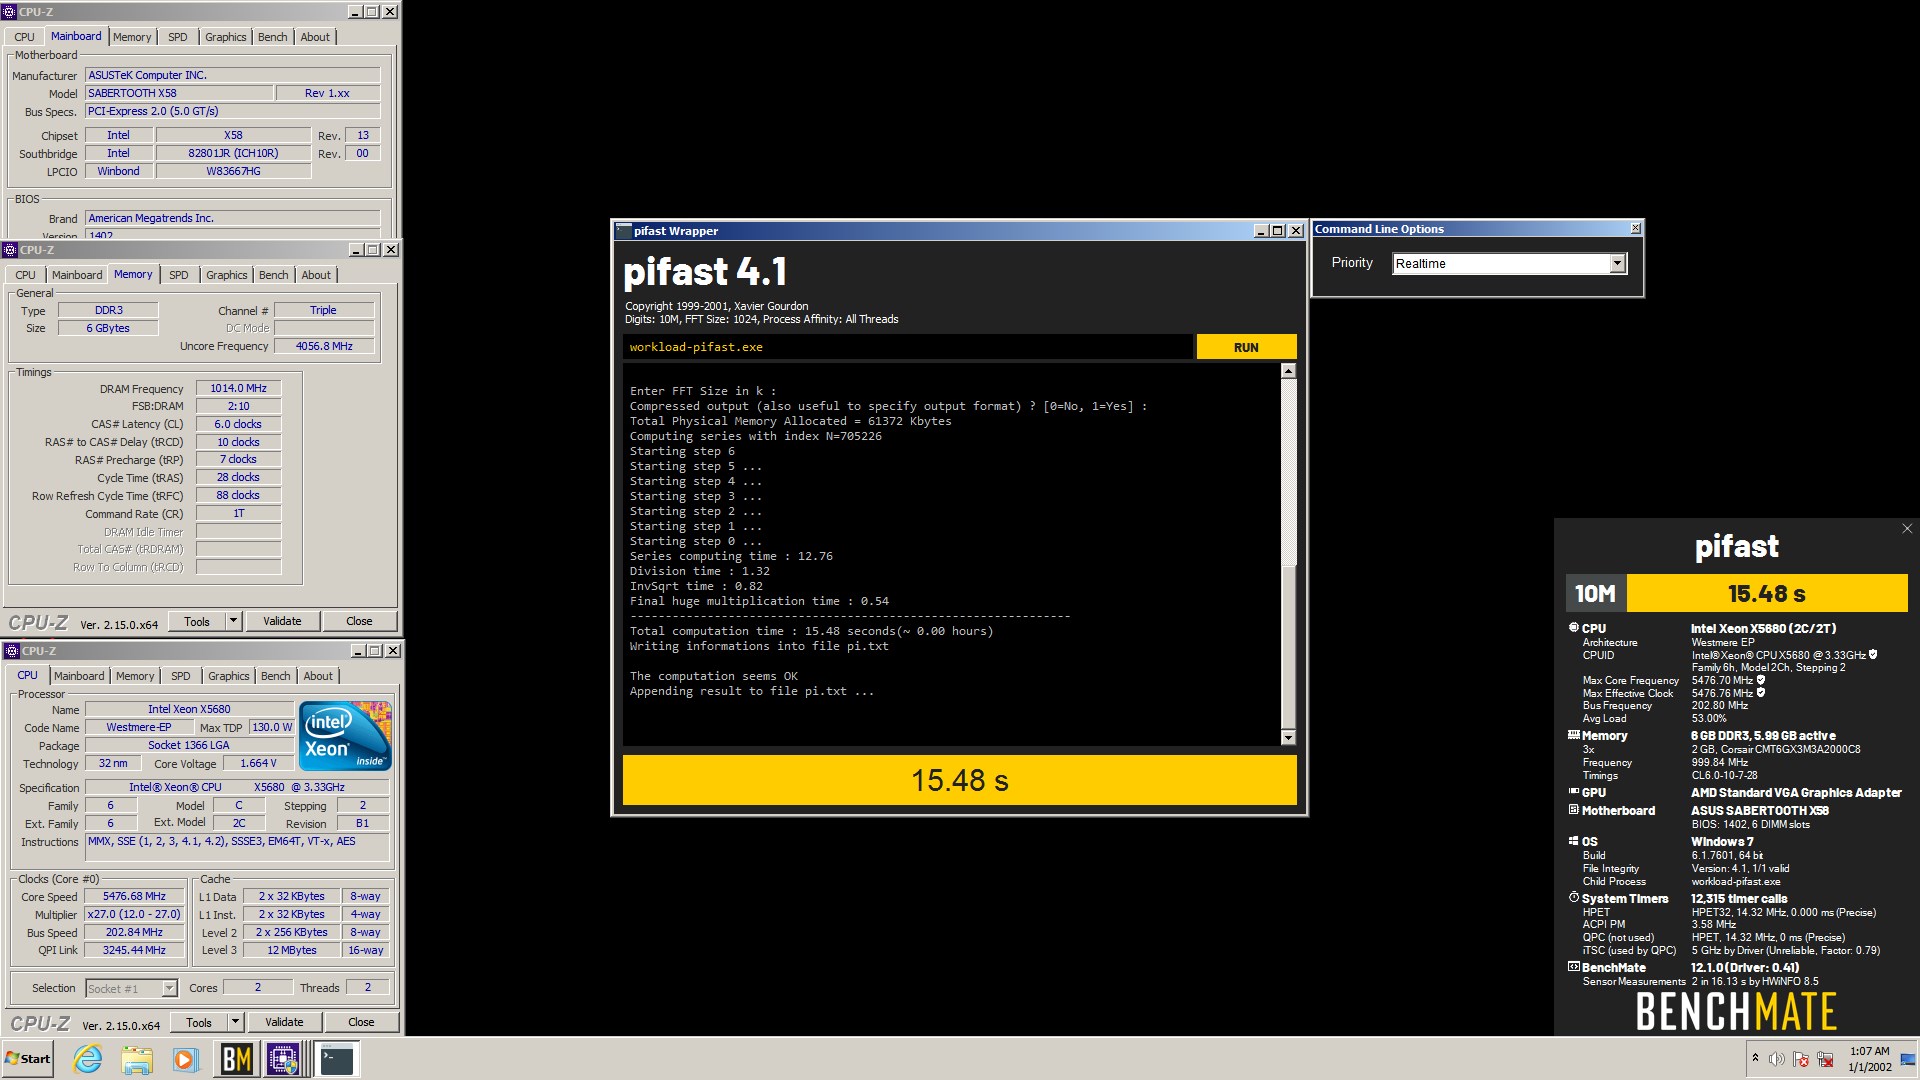Close the Command Line Options panel
The height and width of the screenshot is (1080, 1920).
1635,229
